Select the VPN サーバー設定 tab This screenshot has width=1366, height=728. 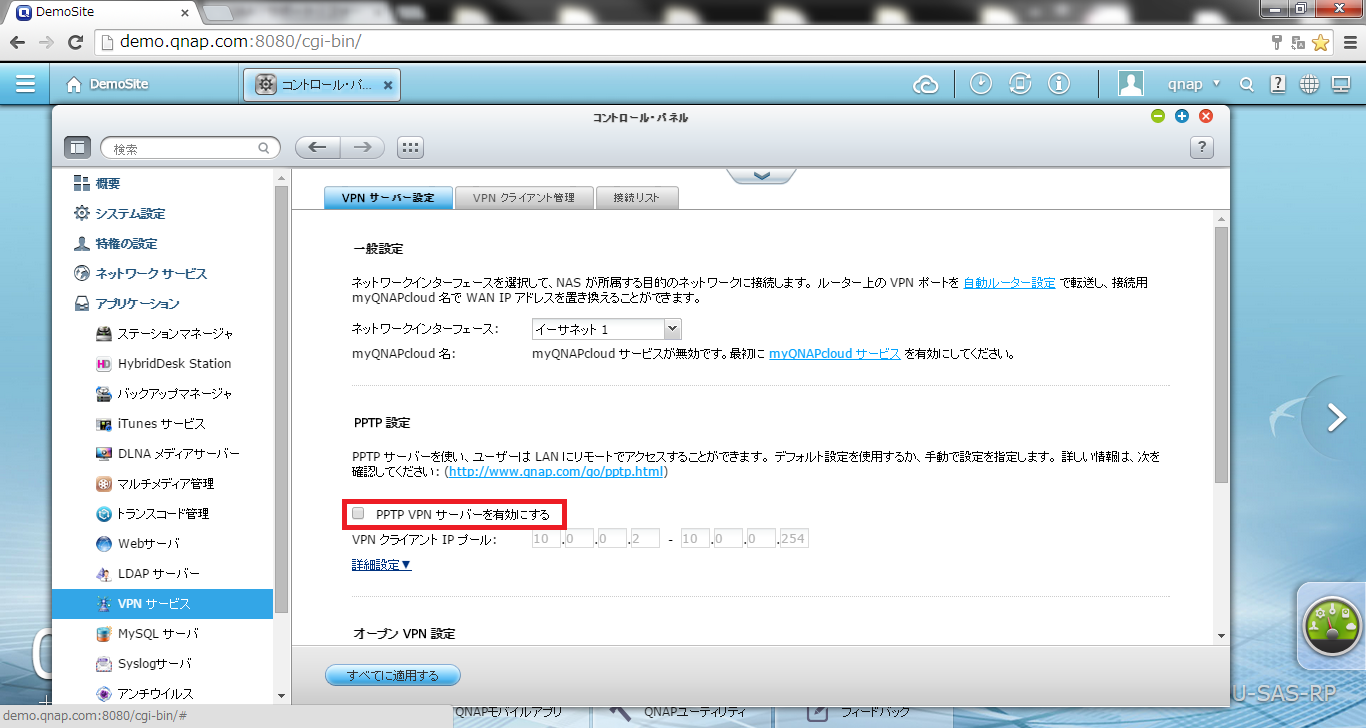pyautogui.click(x=388, y=198)
